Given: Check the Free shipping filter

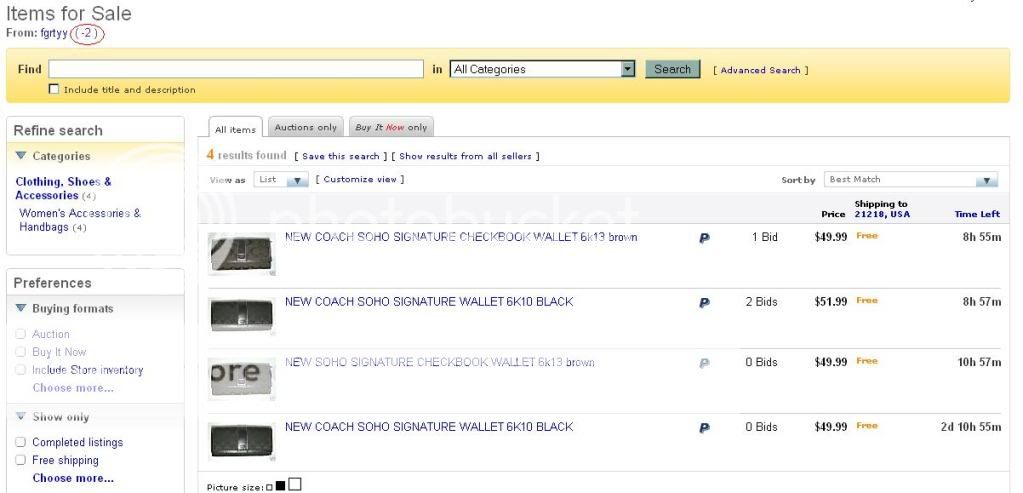Looking at the screenshot, I should 20,460.
